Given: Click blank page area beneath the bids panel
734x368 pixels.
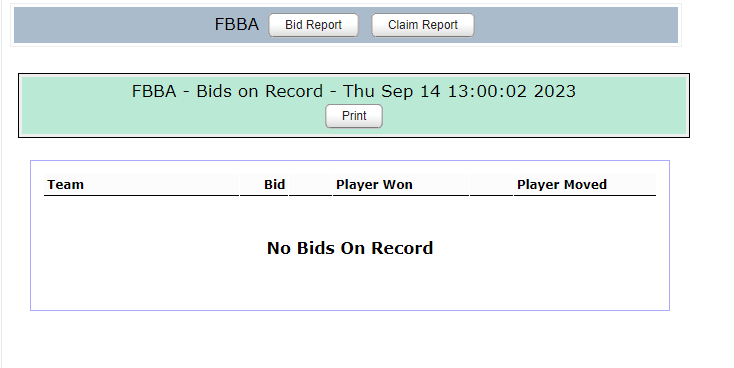Looking at the screenshot, I should pyautogui.click(x=350, y=339).
